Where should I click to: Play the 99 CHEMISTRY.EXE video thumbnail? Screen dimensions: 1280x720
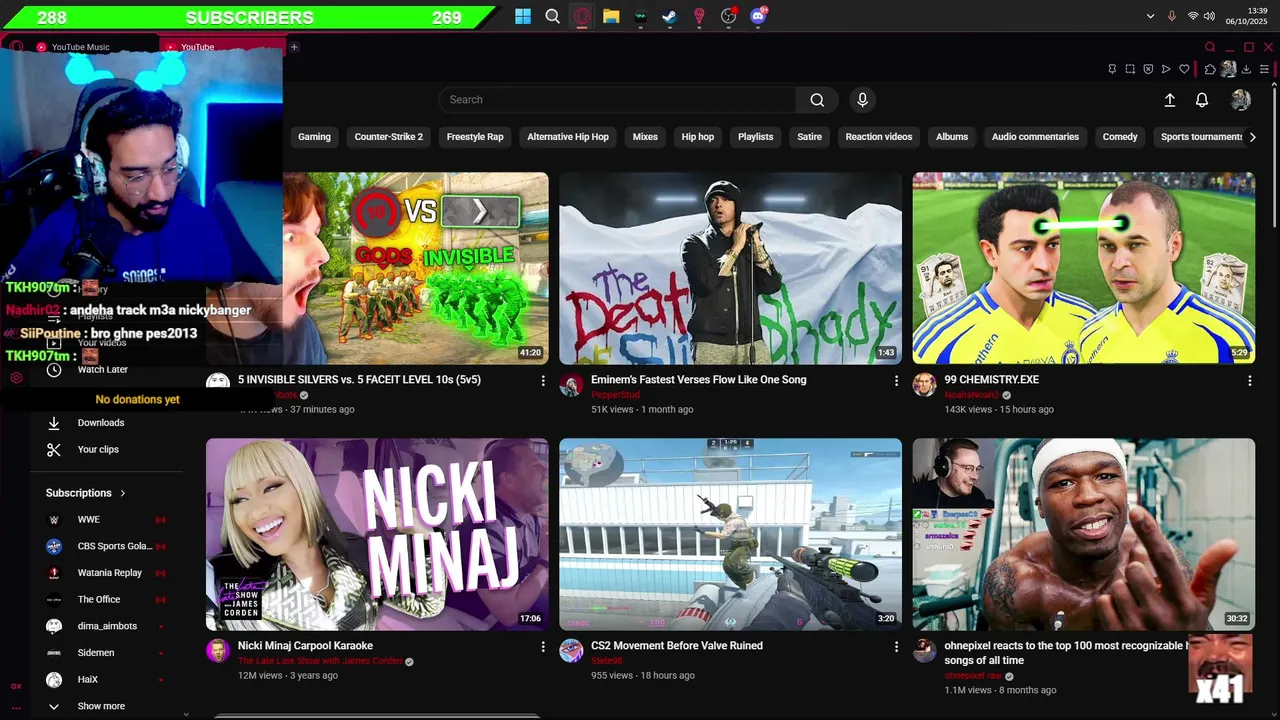pyautogui.click(x=1084, y=268)
